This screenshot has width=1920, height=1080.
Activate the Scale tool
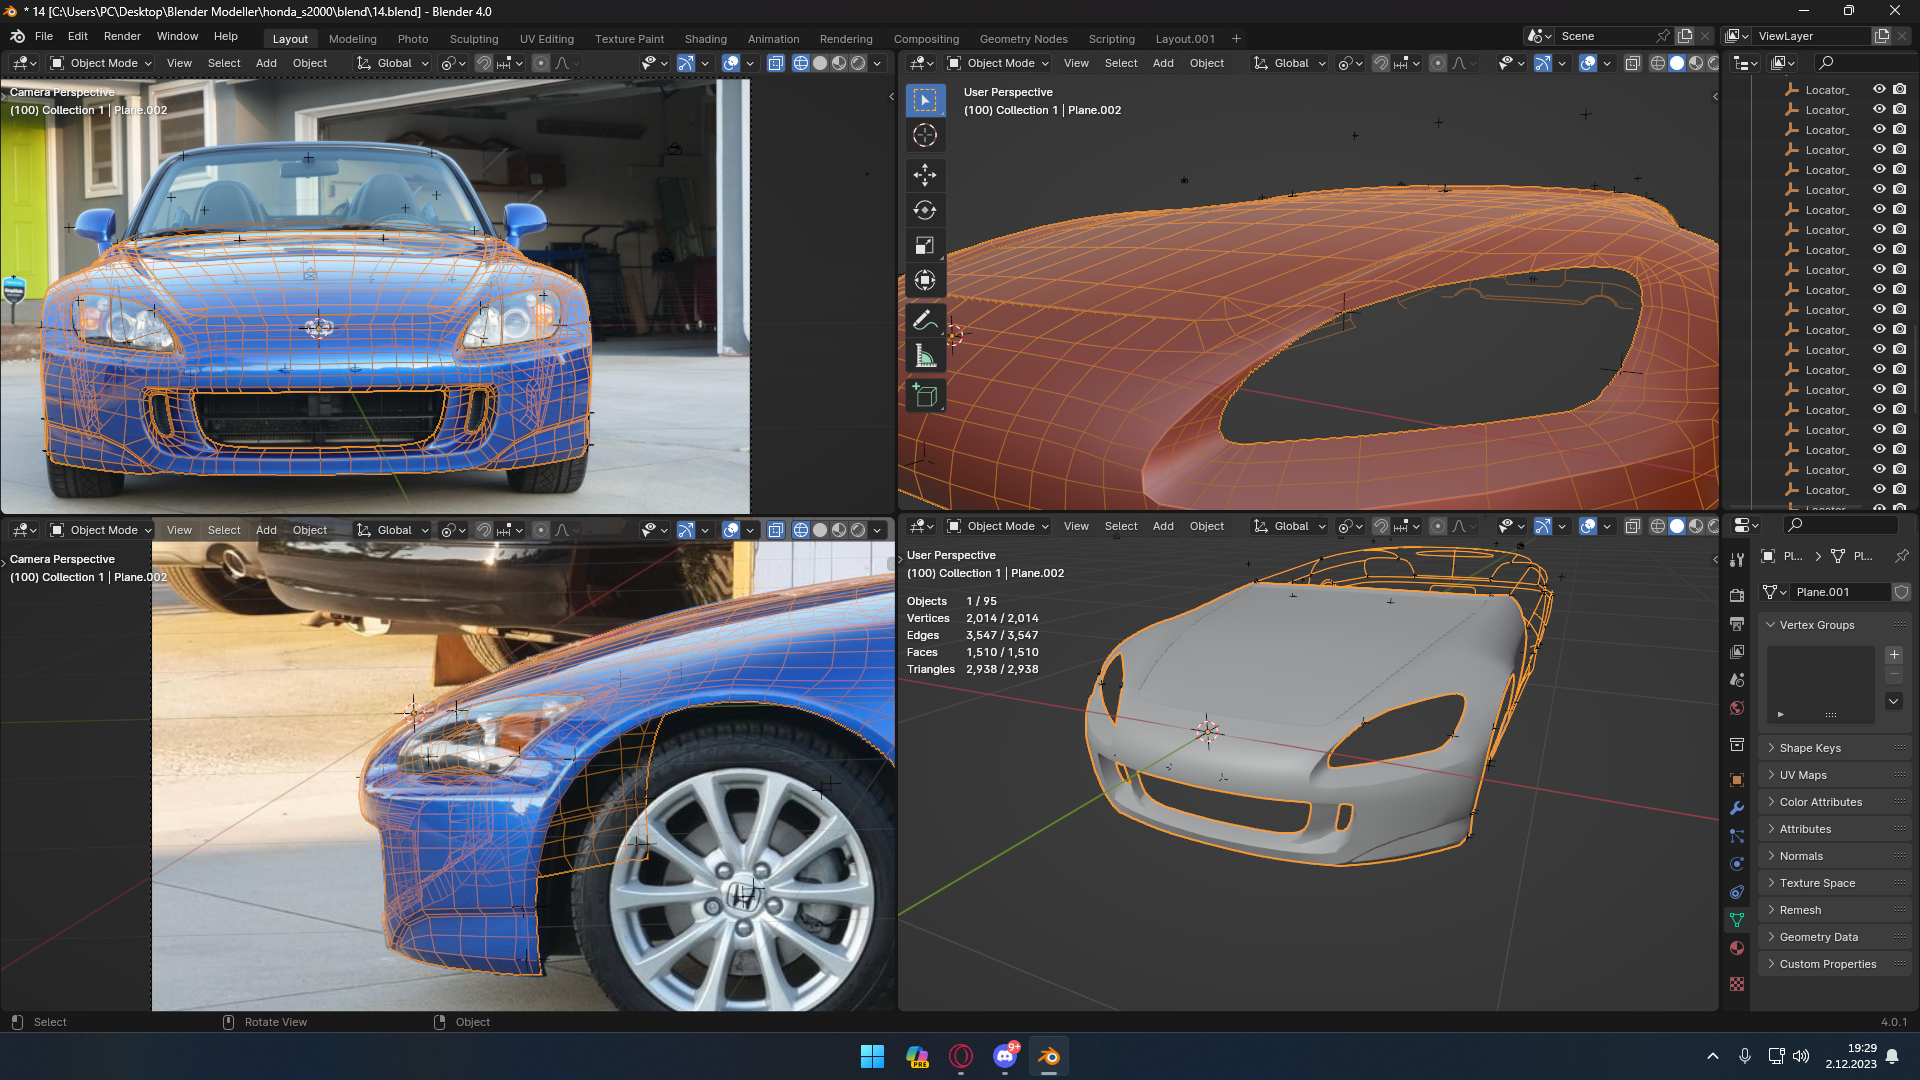(924, 245)
